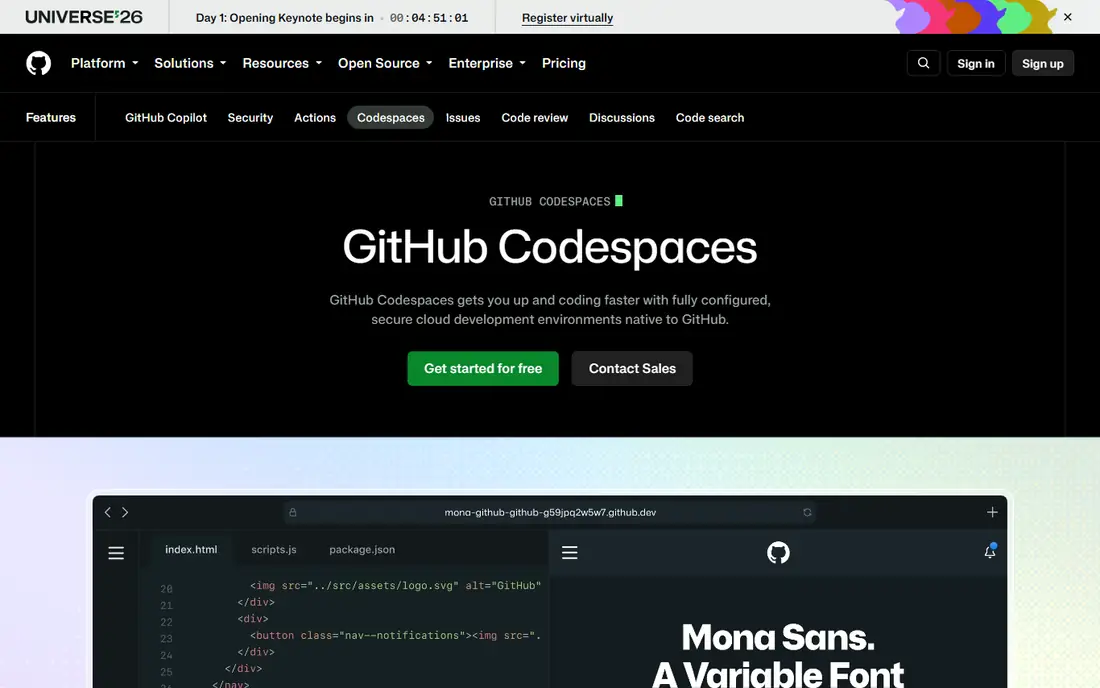Click code line 23 nav--notifications button
Screen dimensions: 1100x688
395,635
